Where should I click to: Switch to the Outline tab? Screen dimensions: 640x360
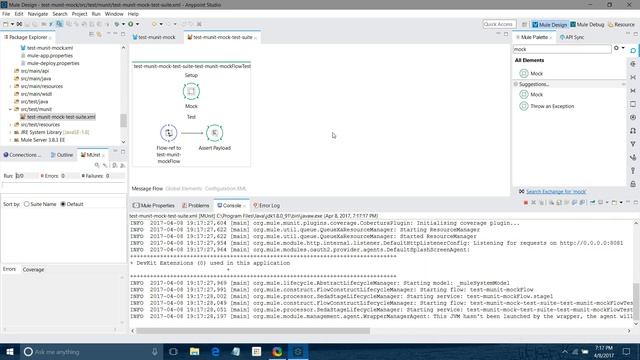tap(62, 155)
